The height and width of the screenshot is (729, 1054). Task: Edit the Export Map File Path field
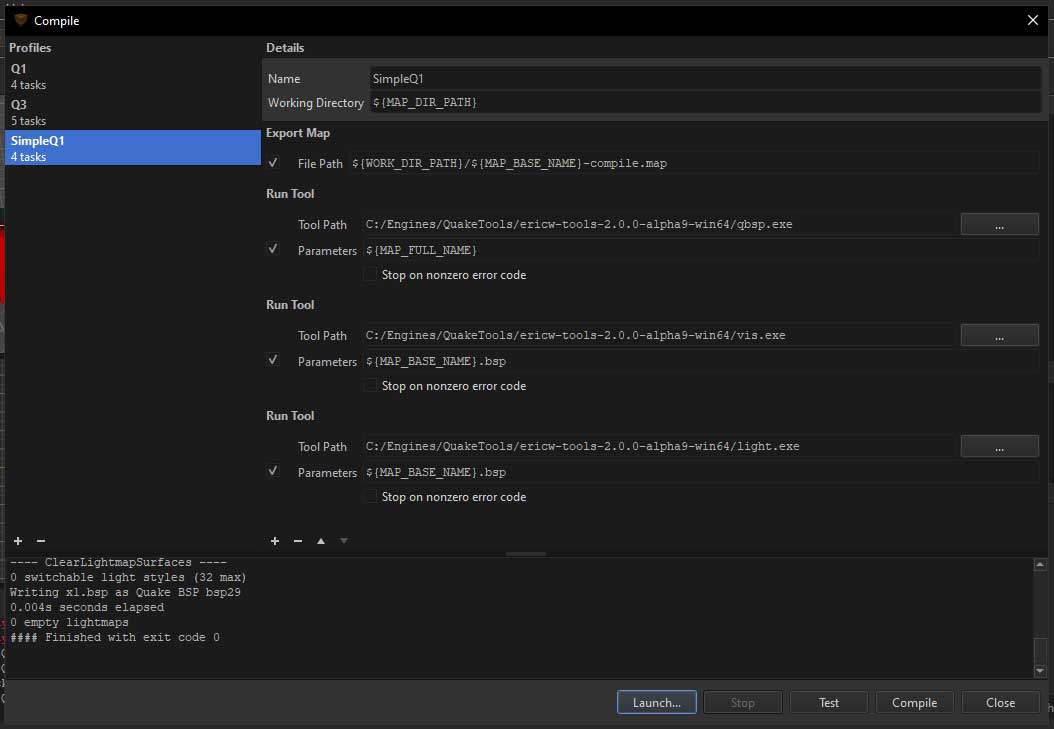694,163
